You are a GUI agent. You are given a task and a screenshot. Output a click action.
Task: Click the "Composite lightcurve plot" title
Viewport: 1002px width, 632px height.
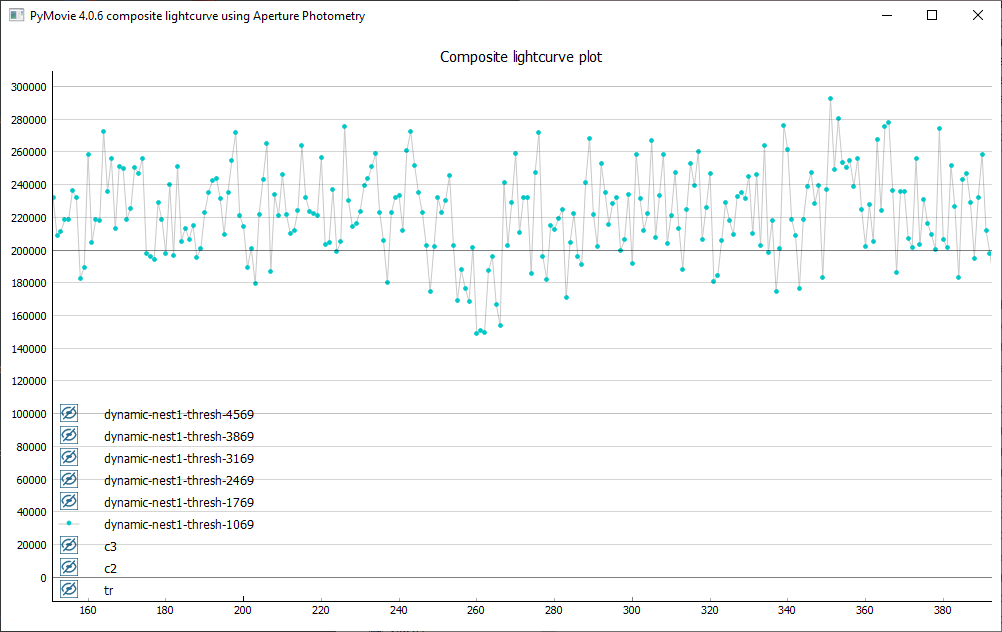pyautogui.click(x=521, y=57)
